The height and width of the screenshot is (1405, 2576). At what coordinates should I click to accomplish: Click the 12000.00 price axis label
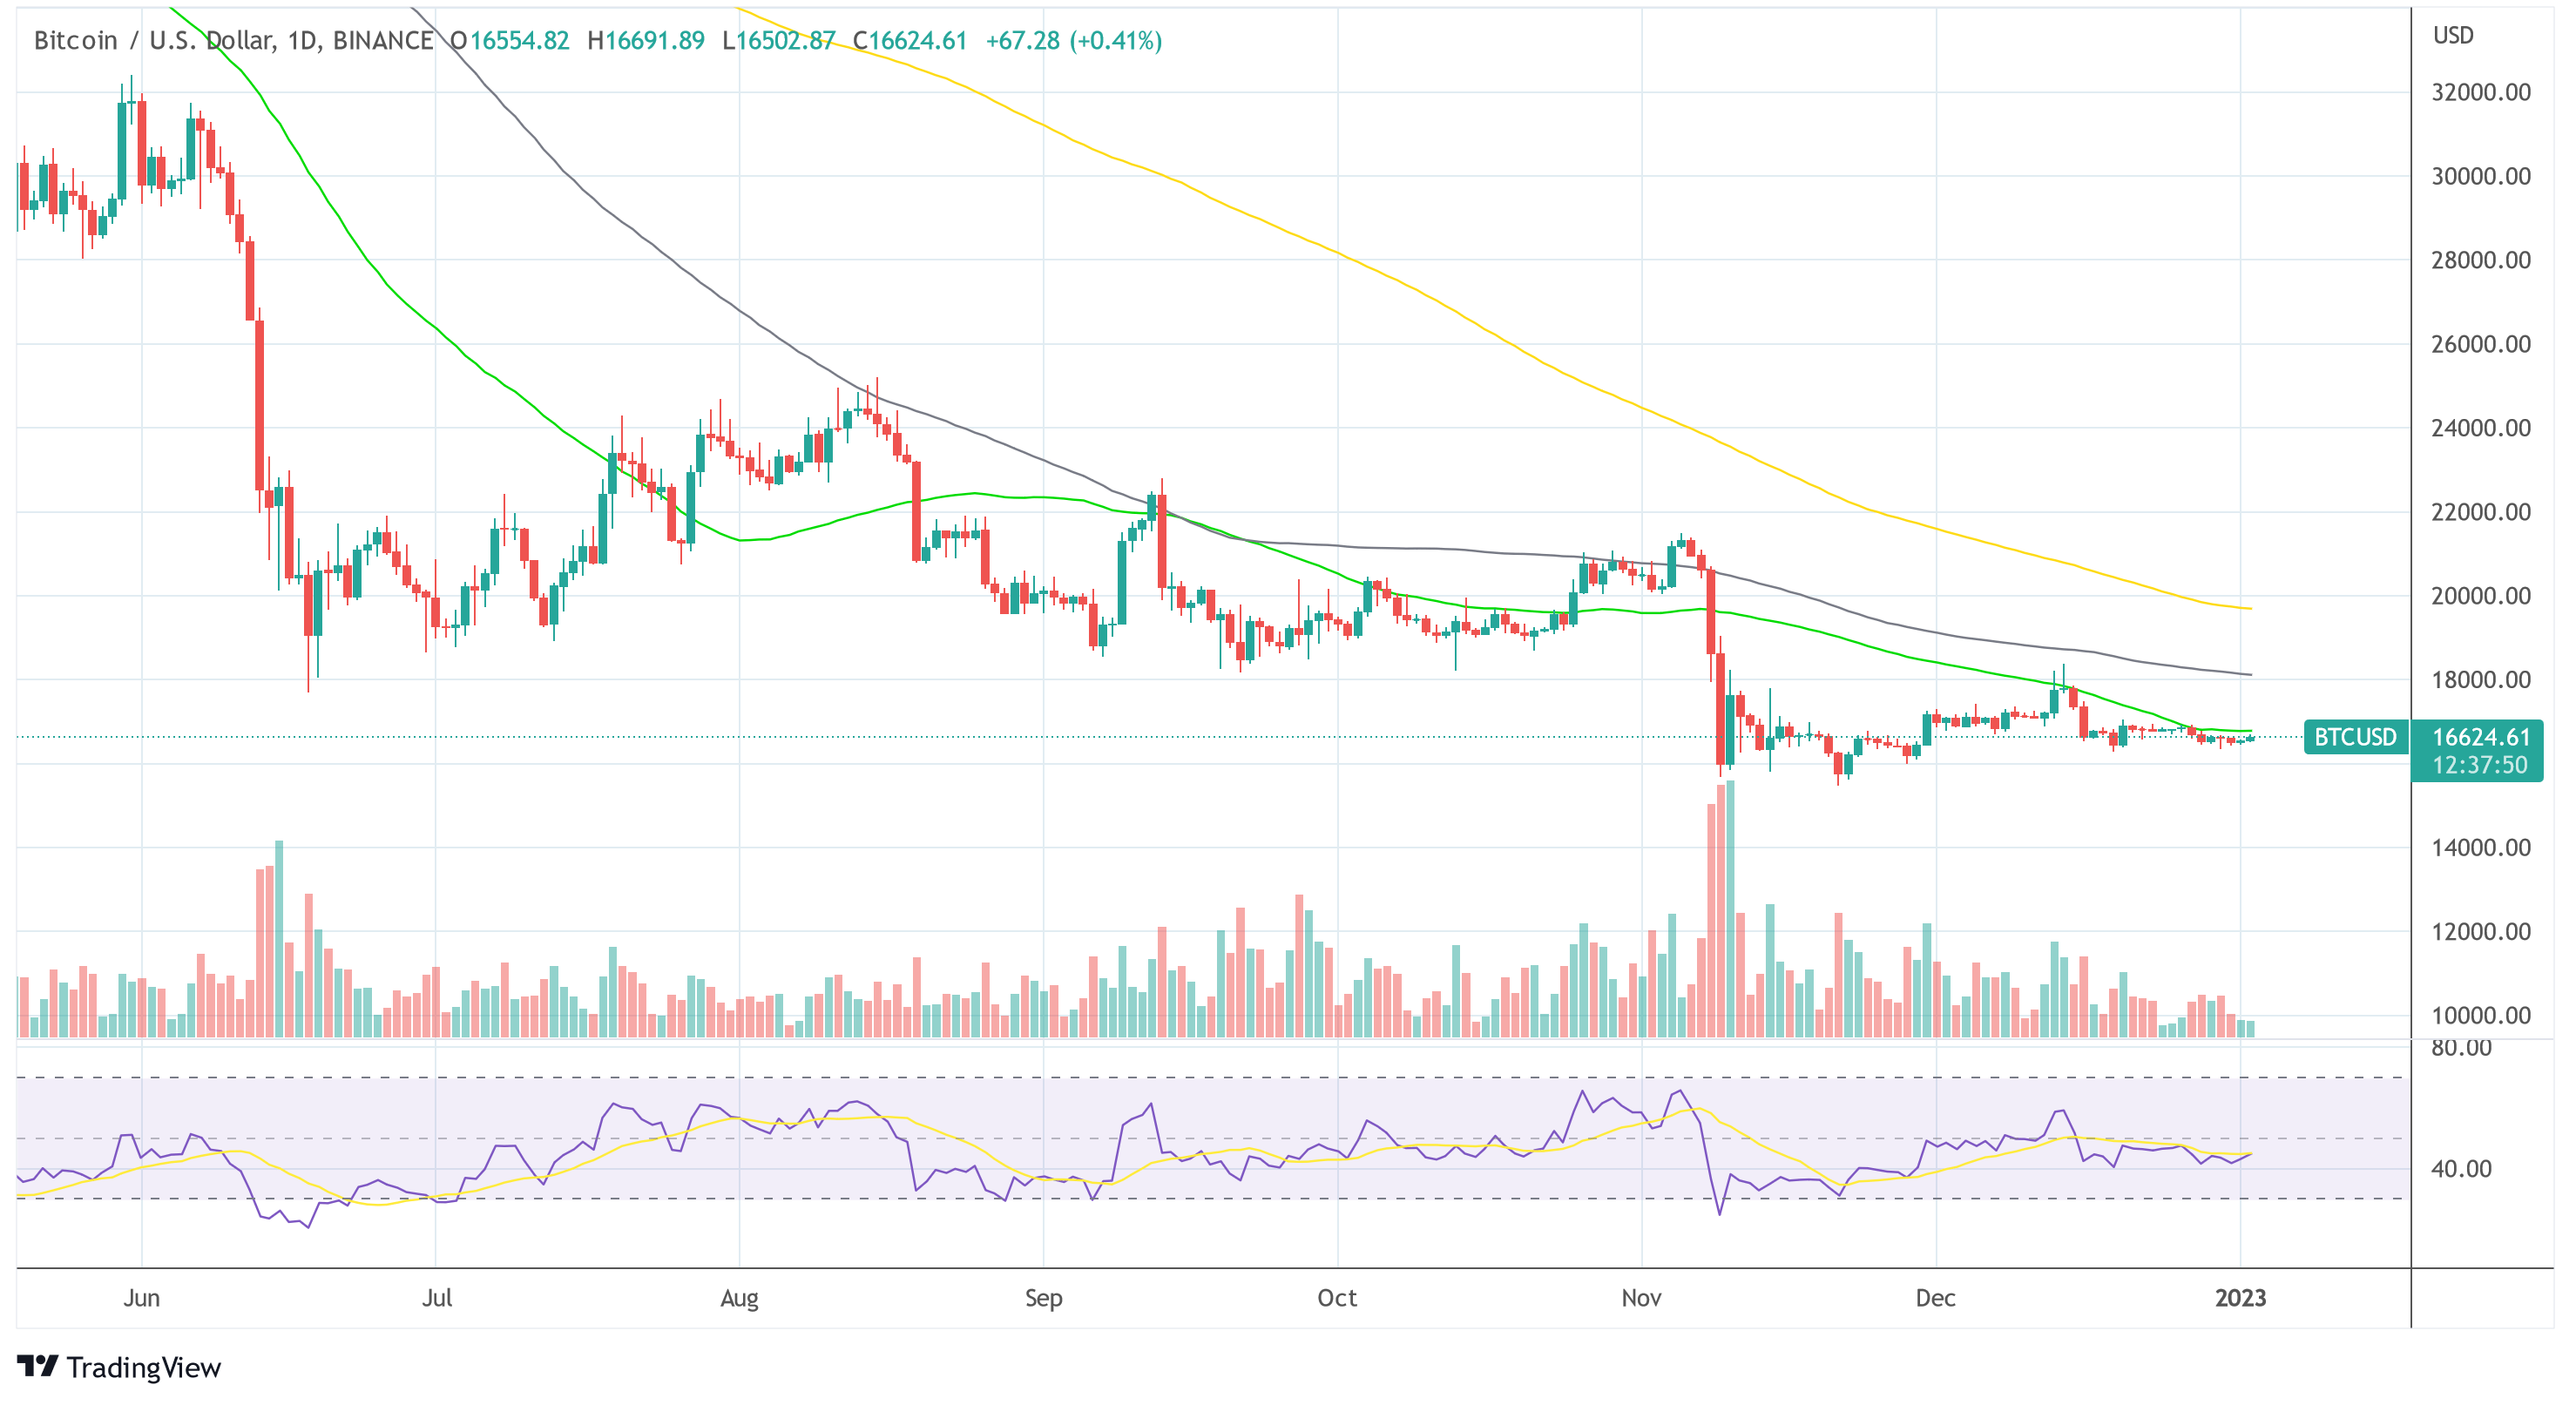click(2481, 932)
